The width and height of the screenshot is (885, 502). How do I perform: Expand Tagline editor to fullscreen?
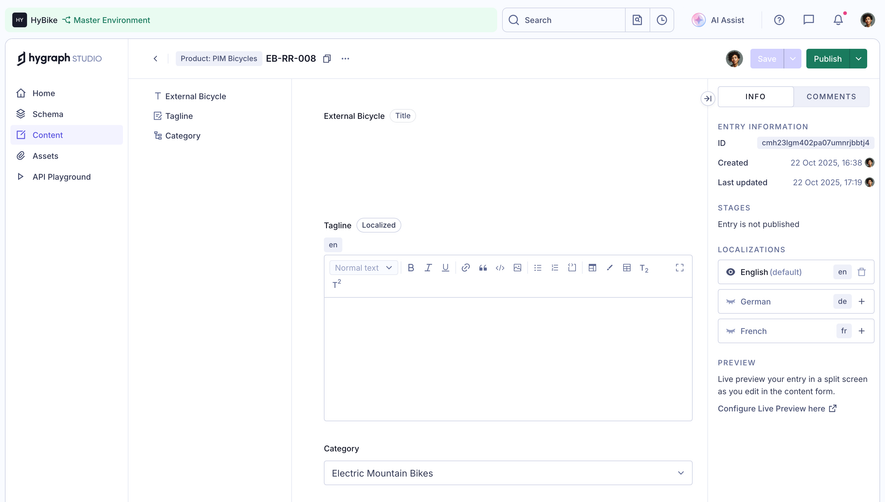(680, 268)
